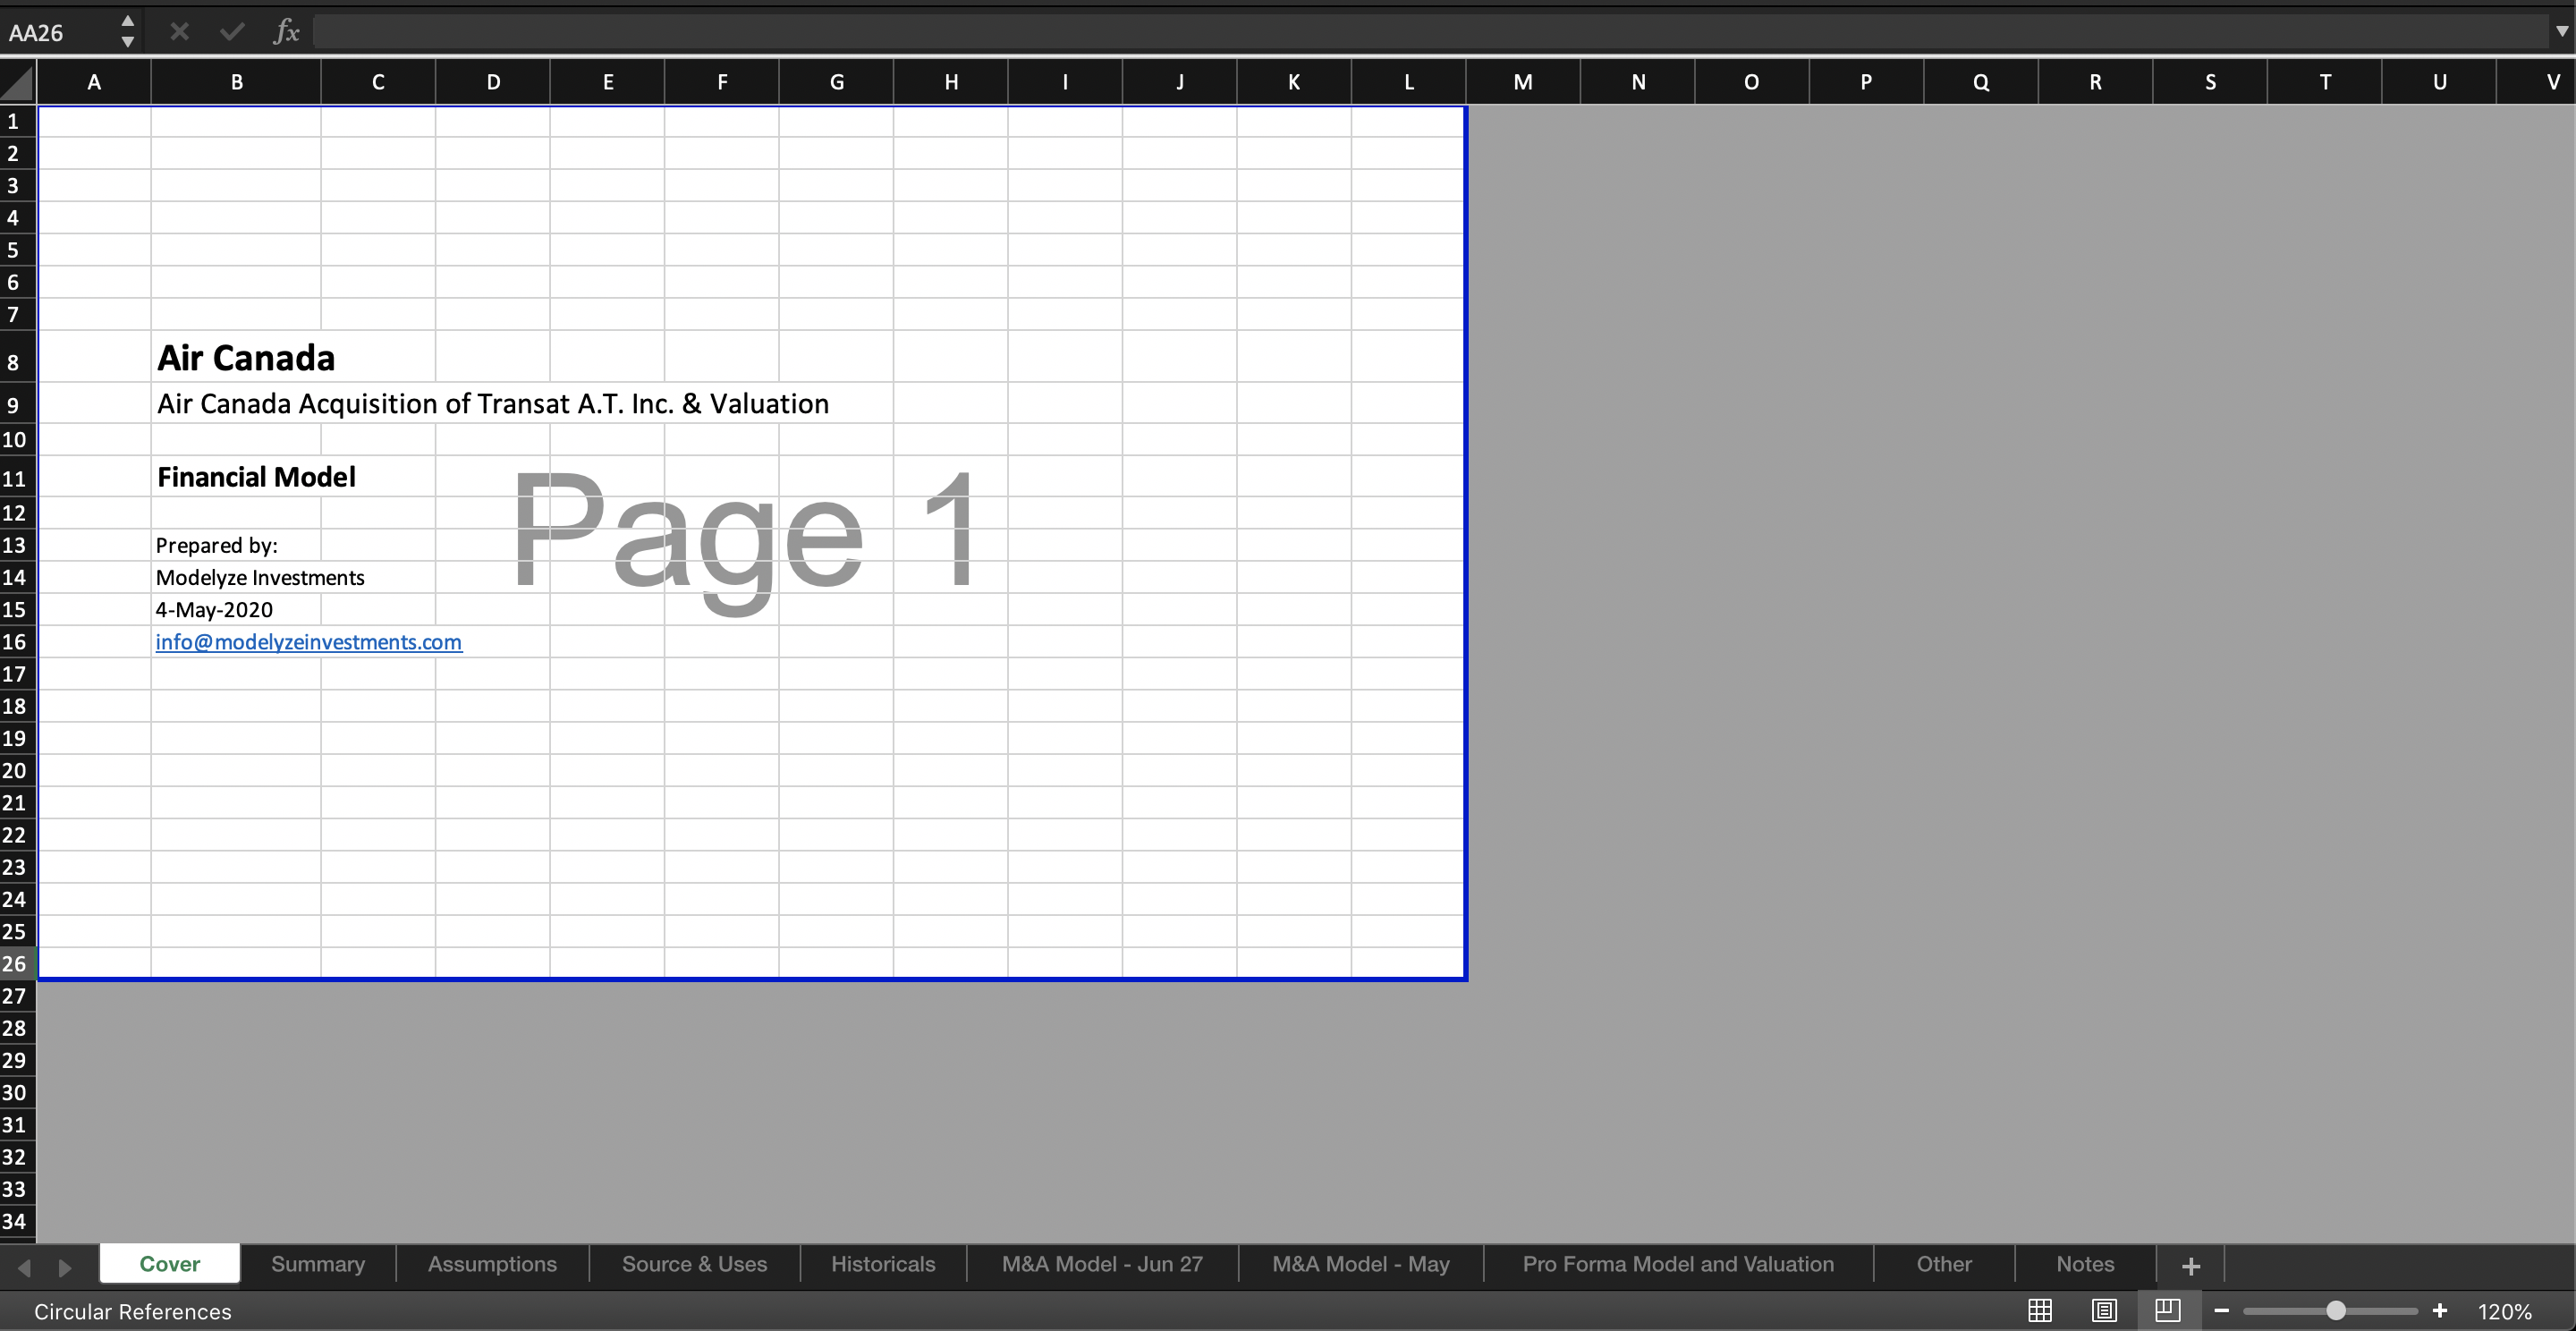Select column U header
2576x1331 pixels.
click(2439, 82)
